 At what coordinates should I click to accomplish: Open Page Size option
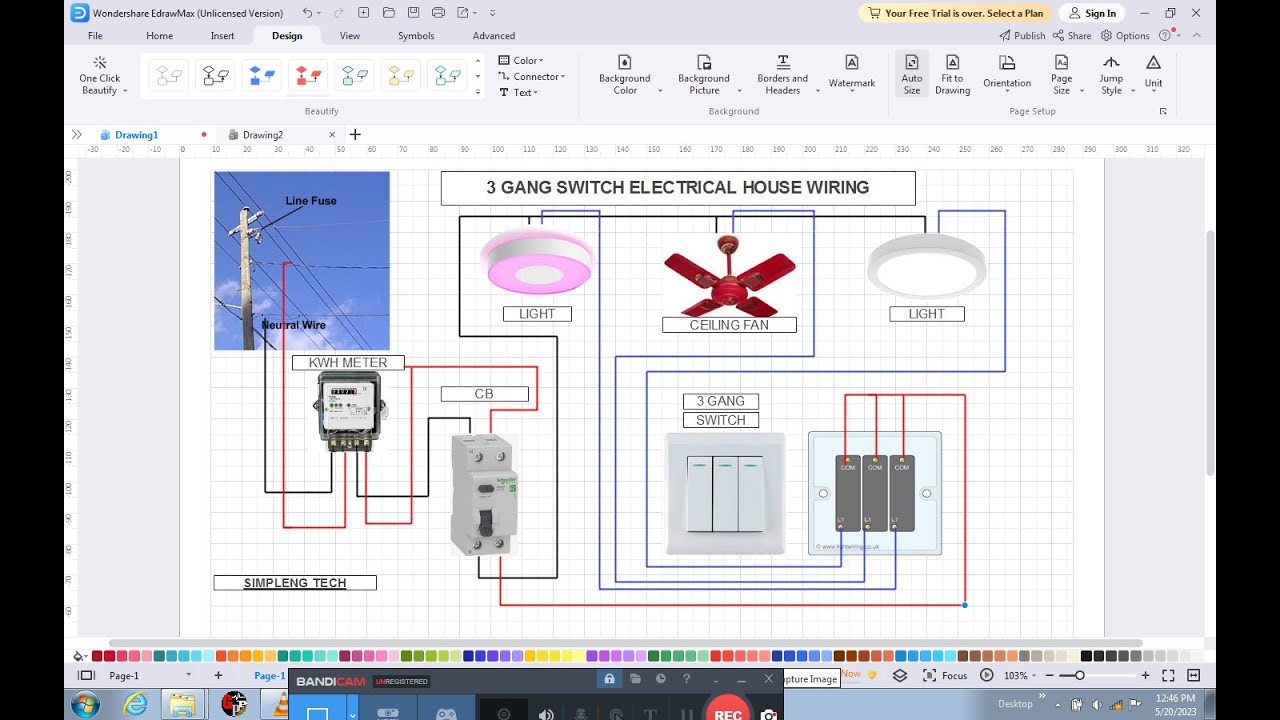[x=1061, y=76]
